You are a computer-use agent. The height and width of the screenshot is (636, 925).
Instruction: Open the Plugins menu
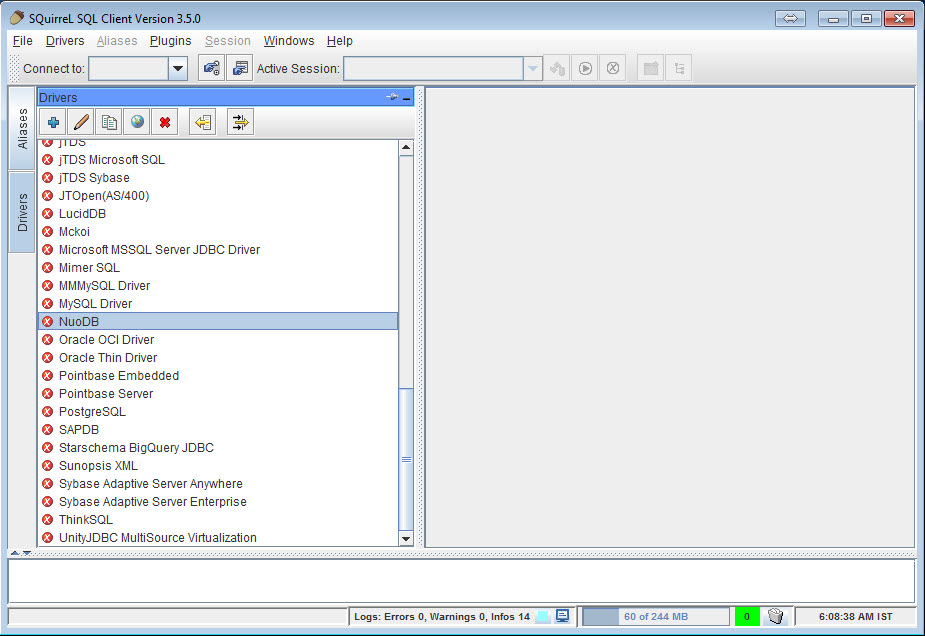point(170,41)
